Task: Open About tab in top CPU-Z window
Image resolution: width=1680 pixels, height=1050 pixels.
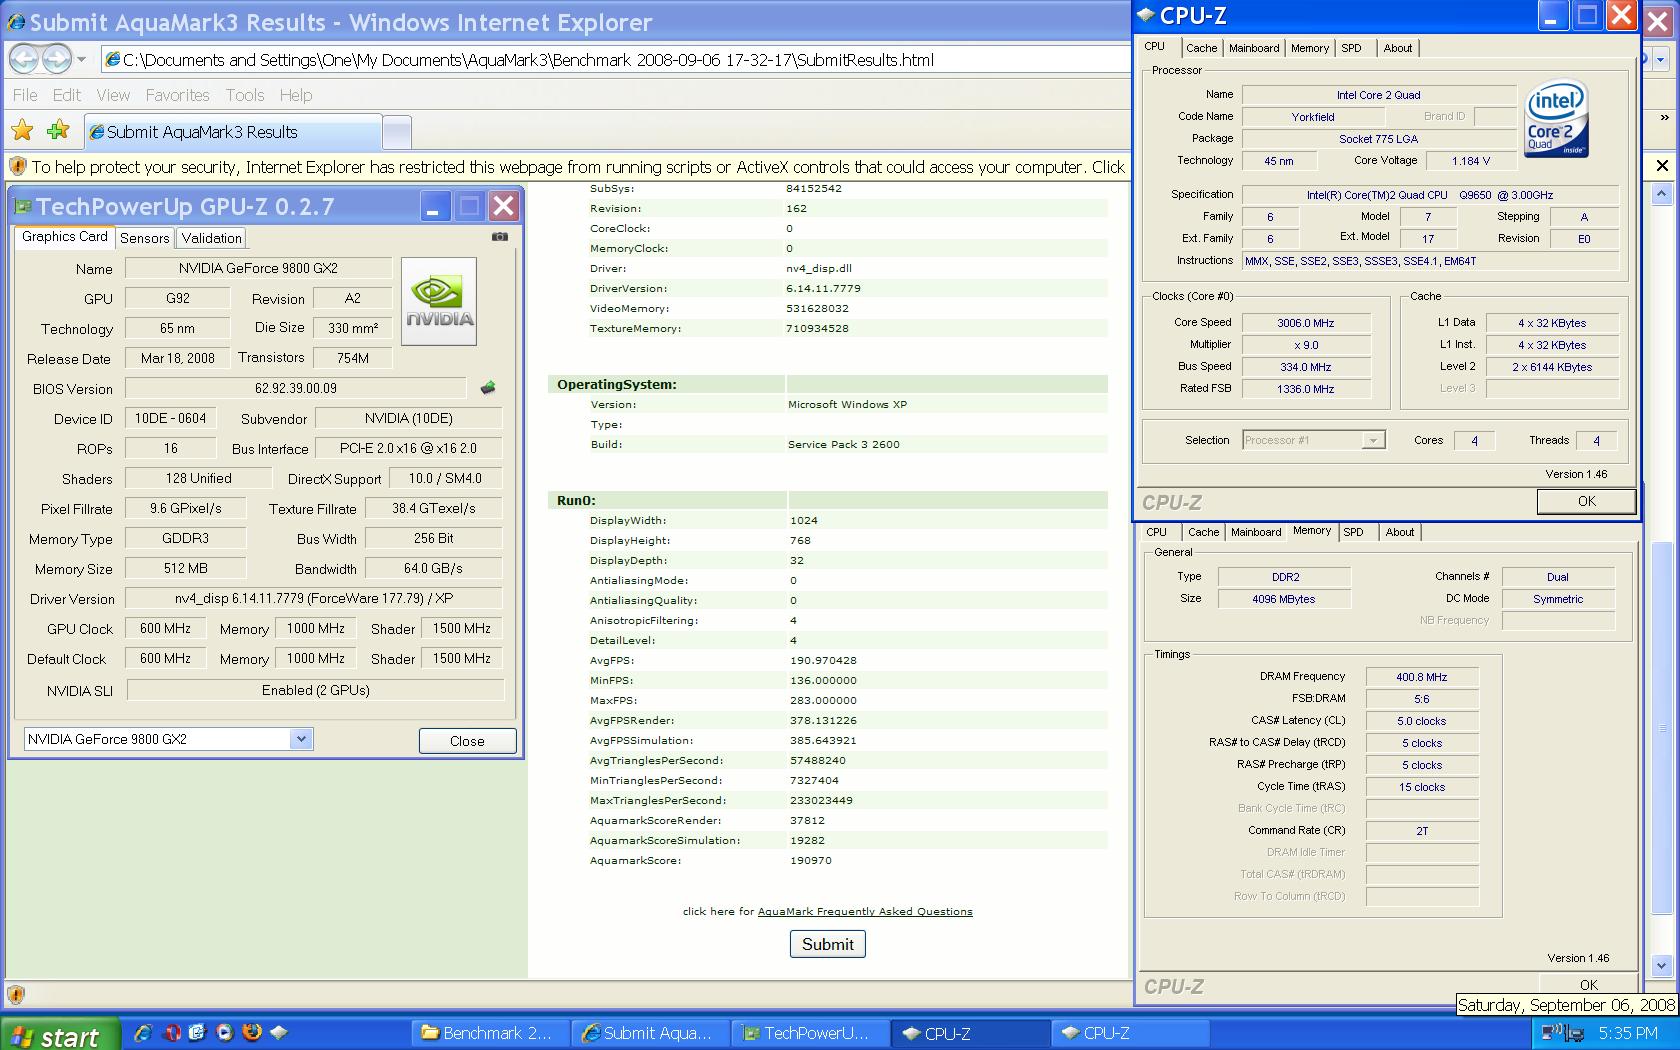Action: 1398,48
